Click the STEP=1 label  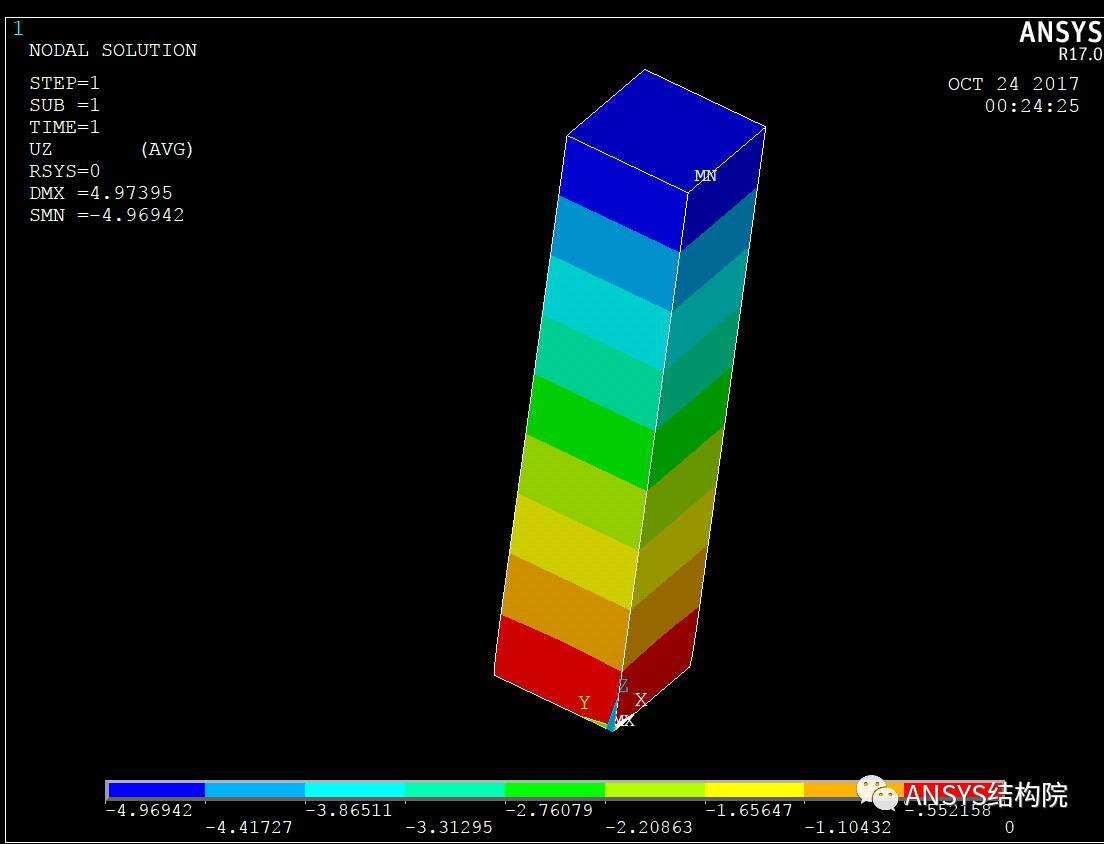(x=64, y=83)
